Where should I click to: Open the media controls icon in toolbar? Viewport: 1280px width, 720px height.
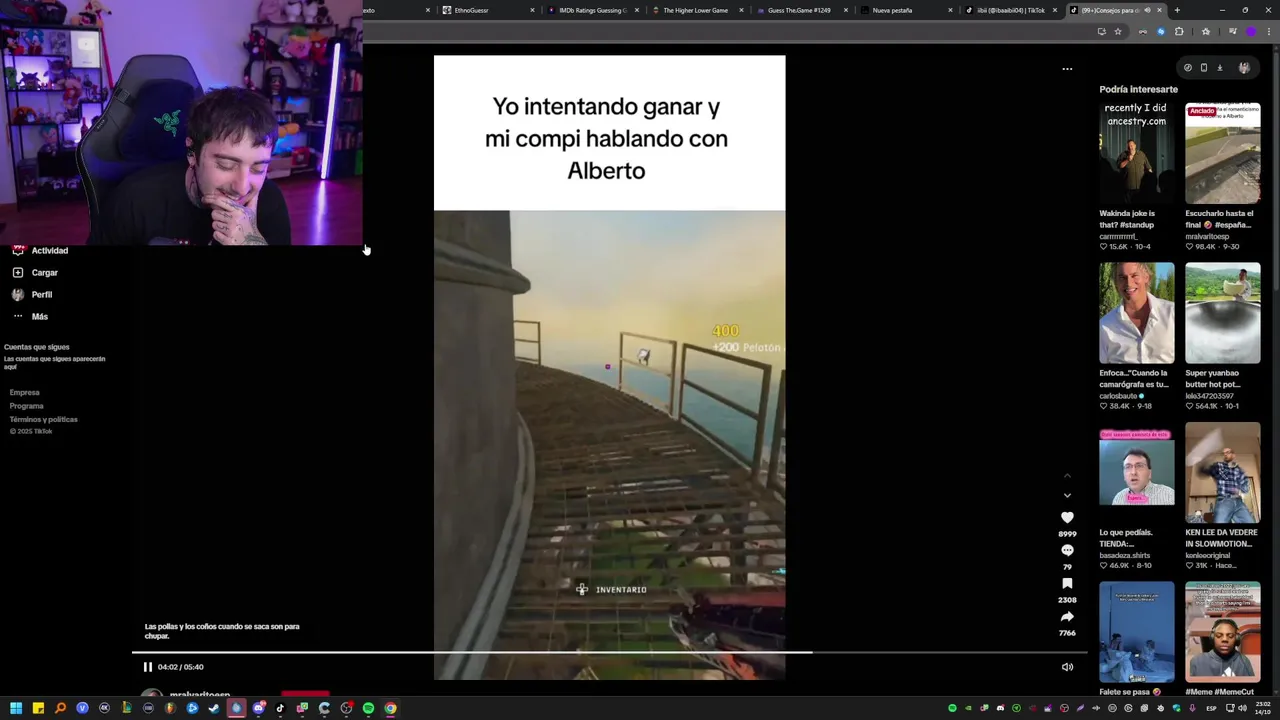1233,31
